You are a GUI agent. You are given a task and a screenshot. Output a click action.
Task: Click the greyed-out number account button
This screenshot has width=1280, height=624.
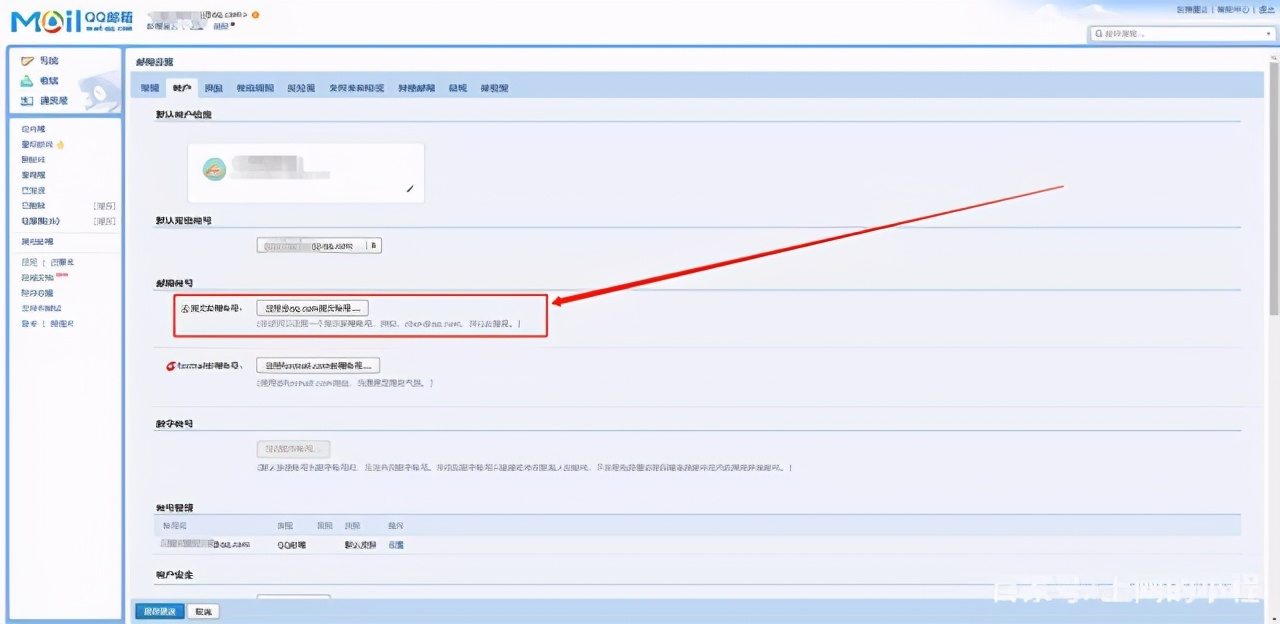click(294, 449)
